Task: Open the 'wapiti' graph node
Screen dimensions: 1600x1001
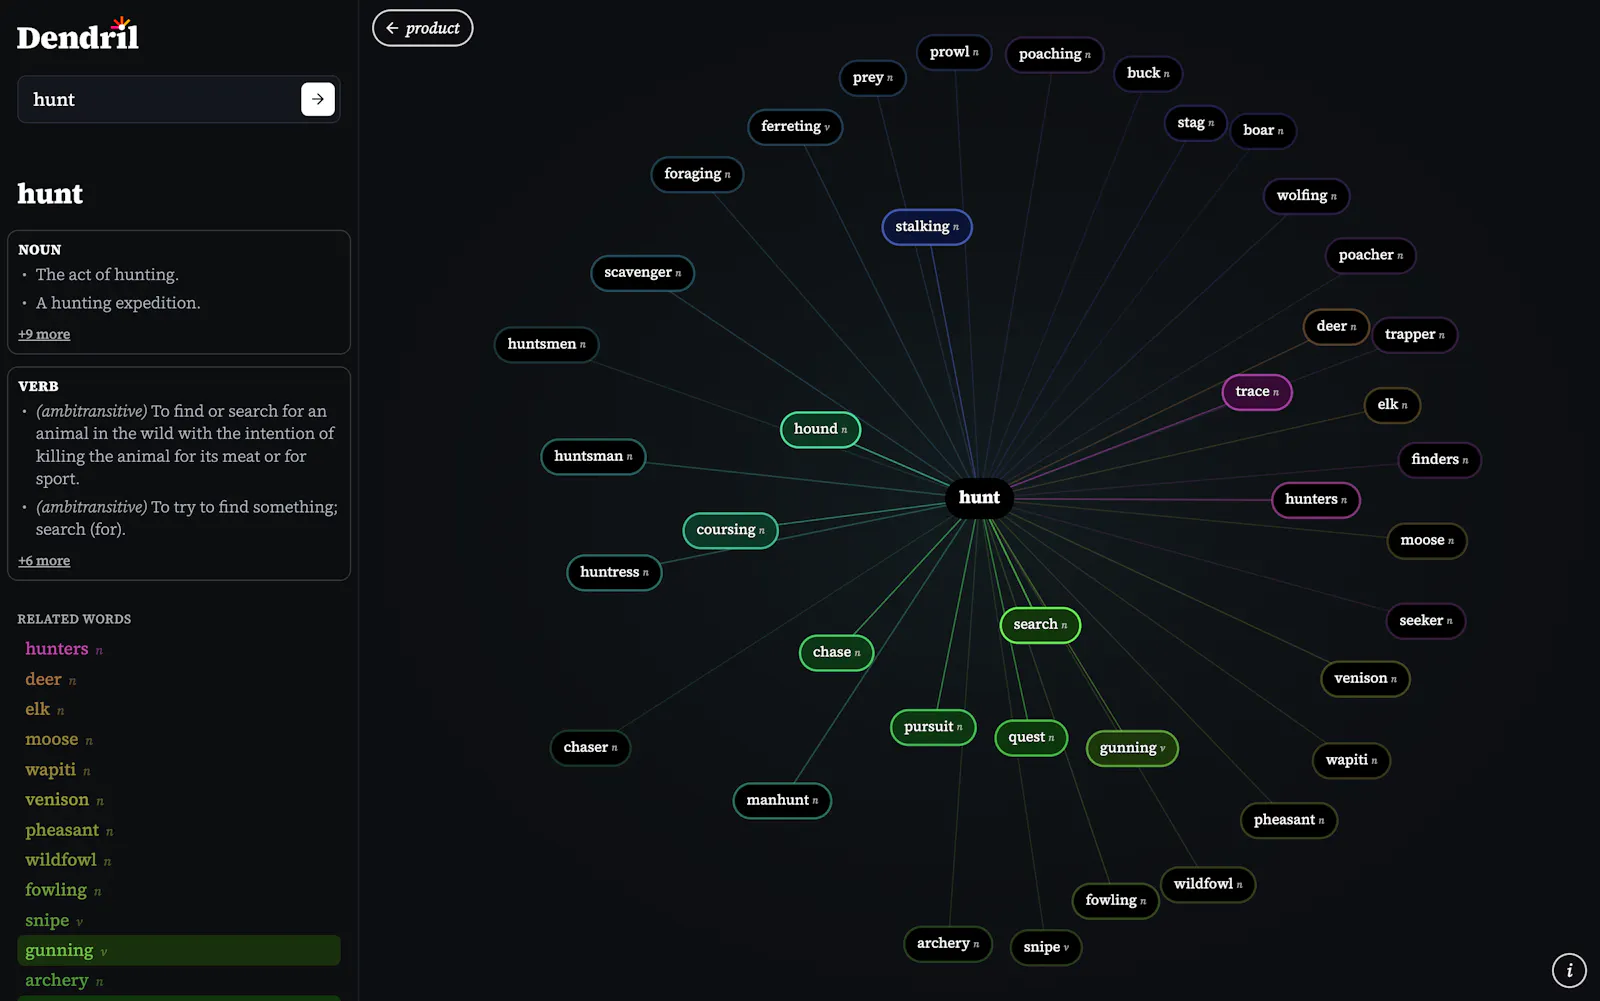Action: [1351, 760]
